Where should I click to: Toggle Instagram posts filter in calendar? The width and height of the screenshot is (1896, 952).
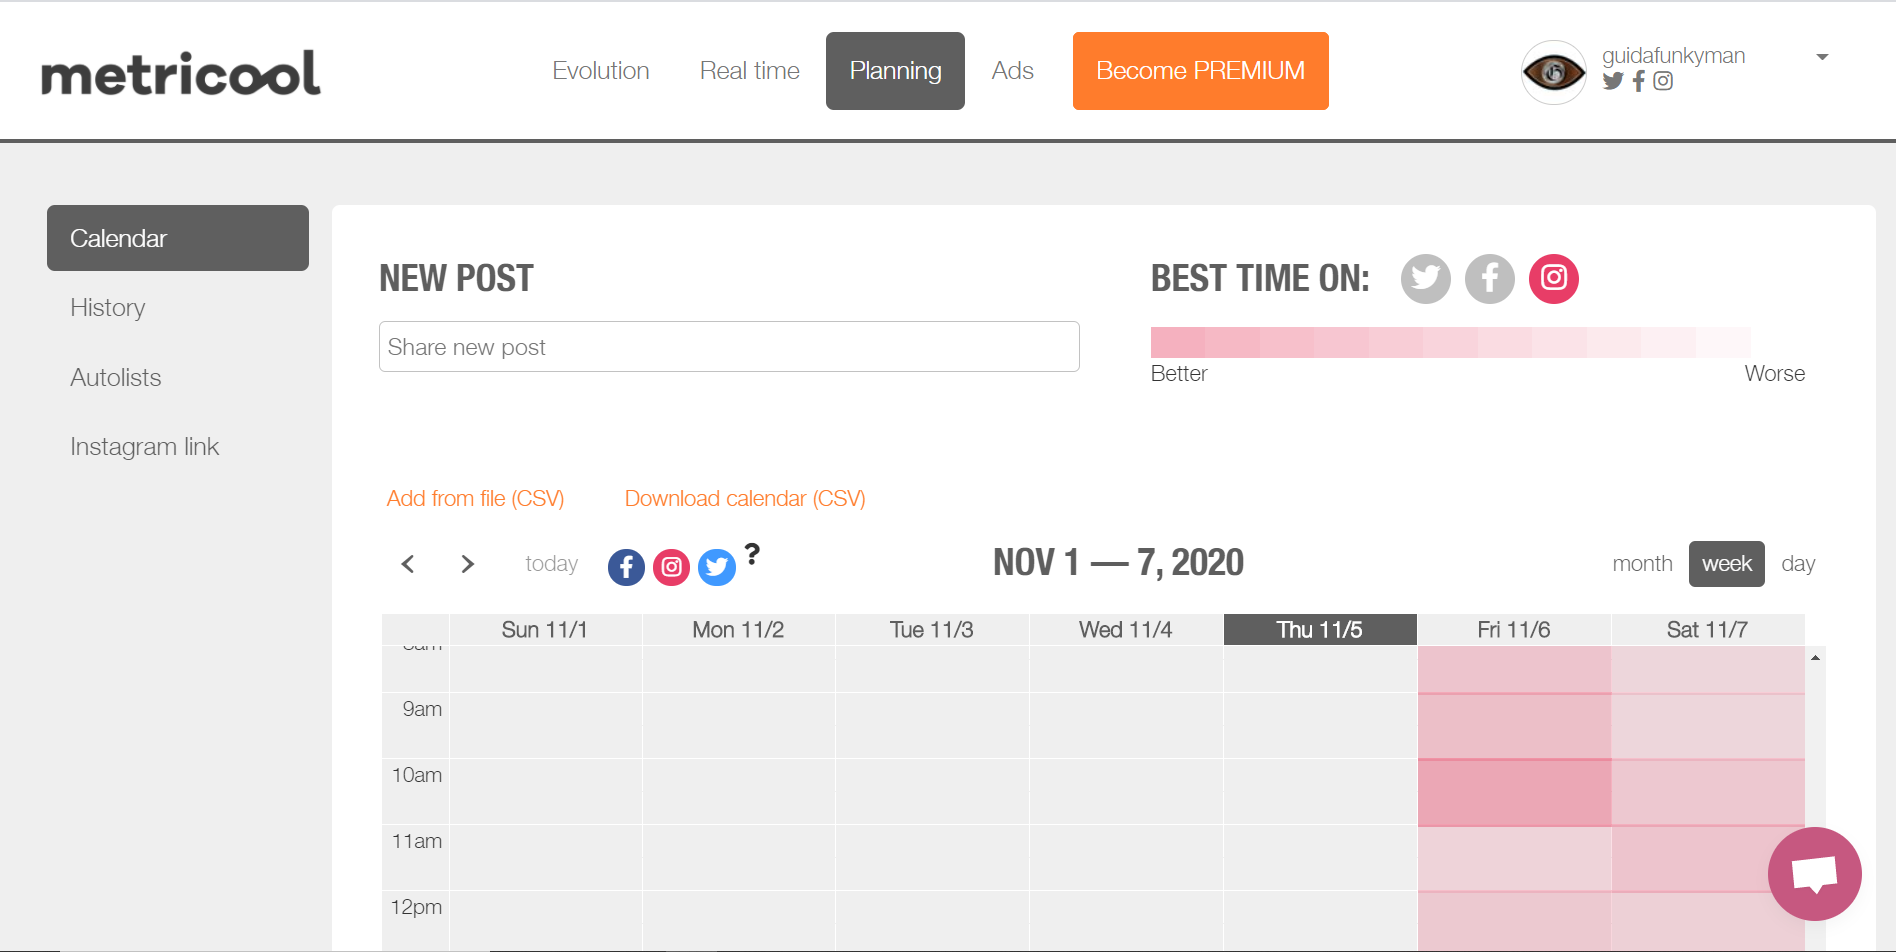(x=671, y=568)
